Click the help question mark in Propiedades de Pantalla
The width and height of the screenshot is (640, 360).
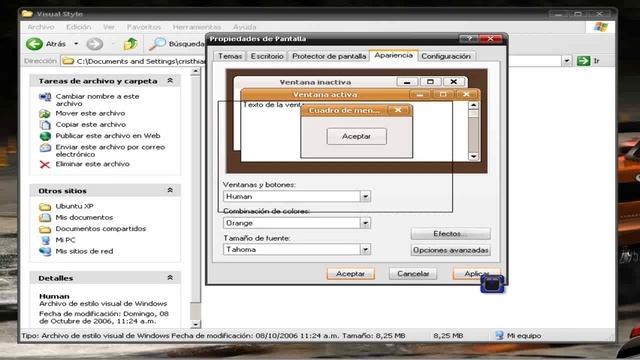click(x=469, y=39)
